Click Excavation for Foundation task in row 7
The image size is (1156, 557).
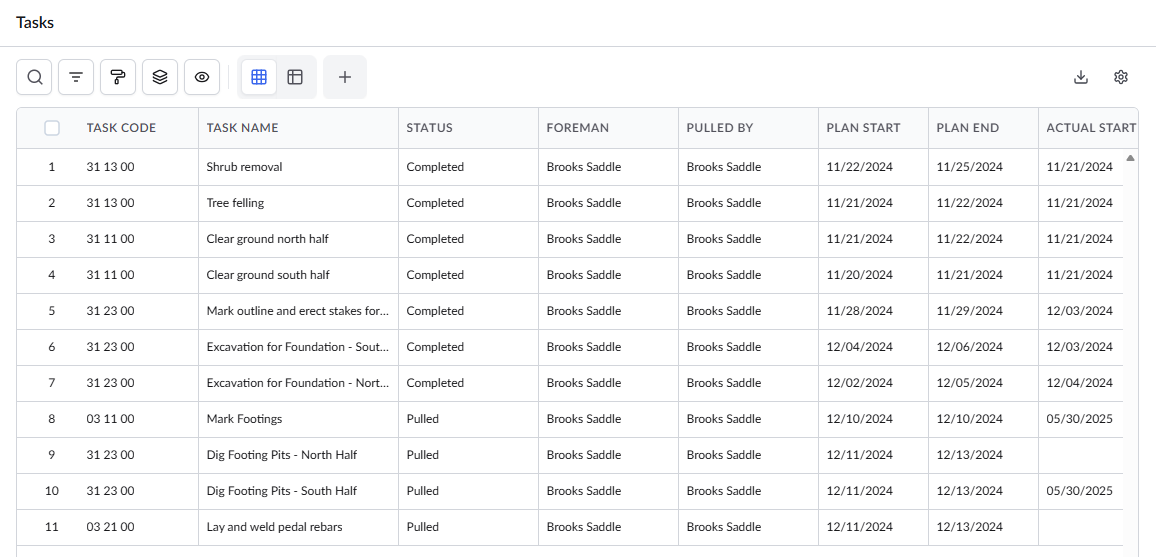[298, 383]
